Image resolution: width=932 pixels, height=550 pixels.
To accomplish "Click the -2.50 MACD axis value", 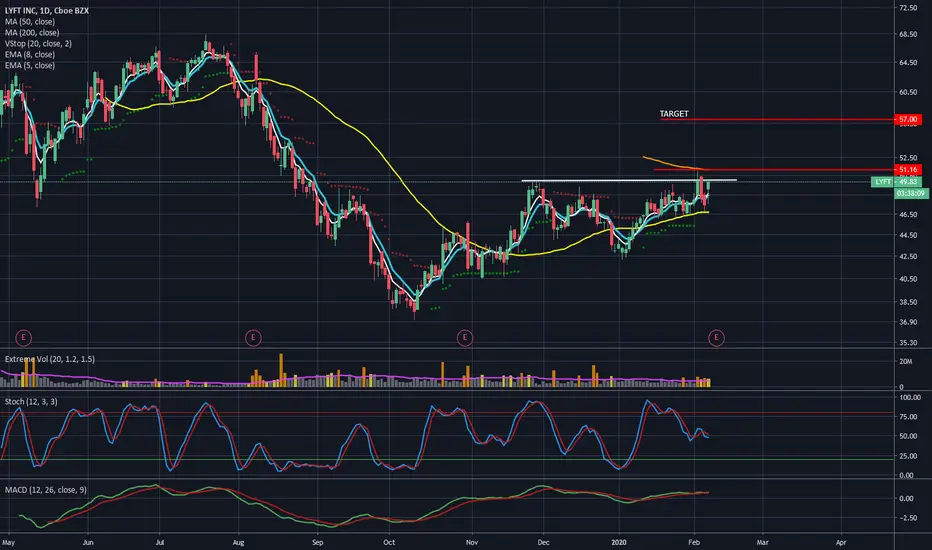I will 907,518.
